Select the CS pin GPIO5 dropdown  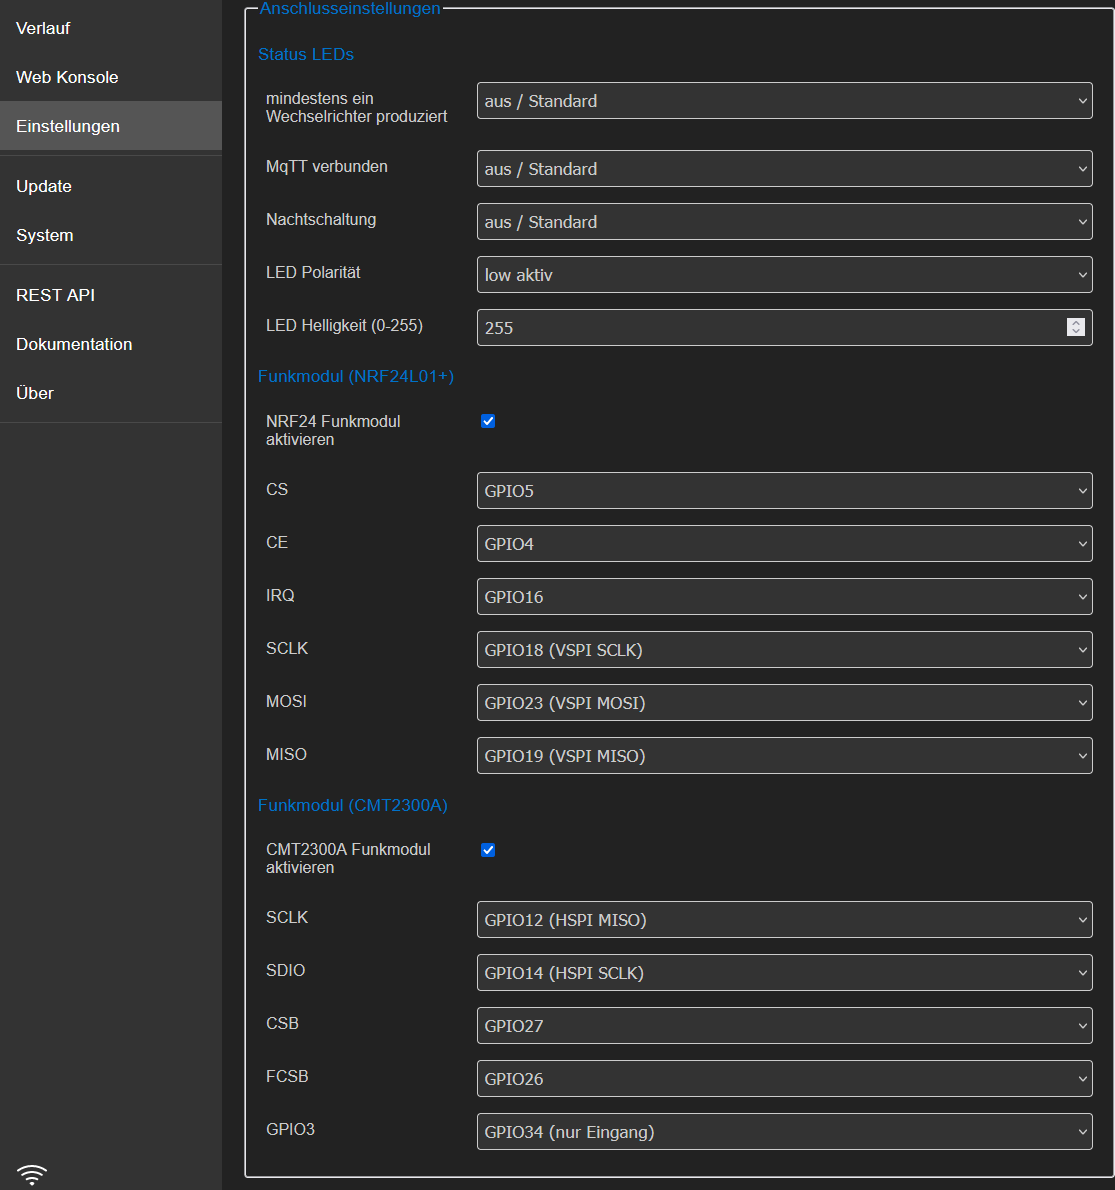pyautogui.click(x=784, y=491)
